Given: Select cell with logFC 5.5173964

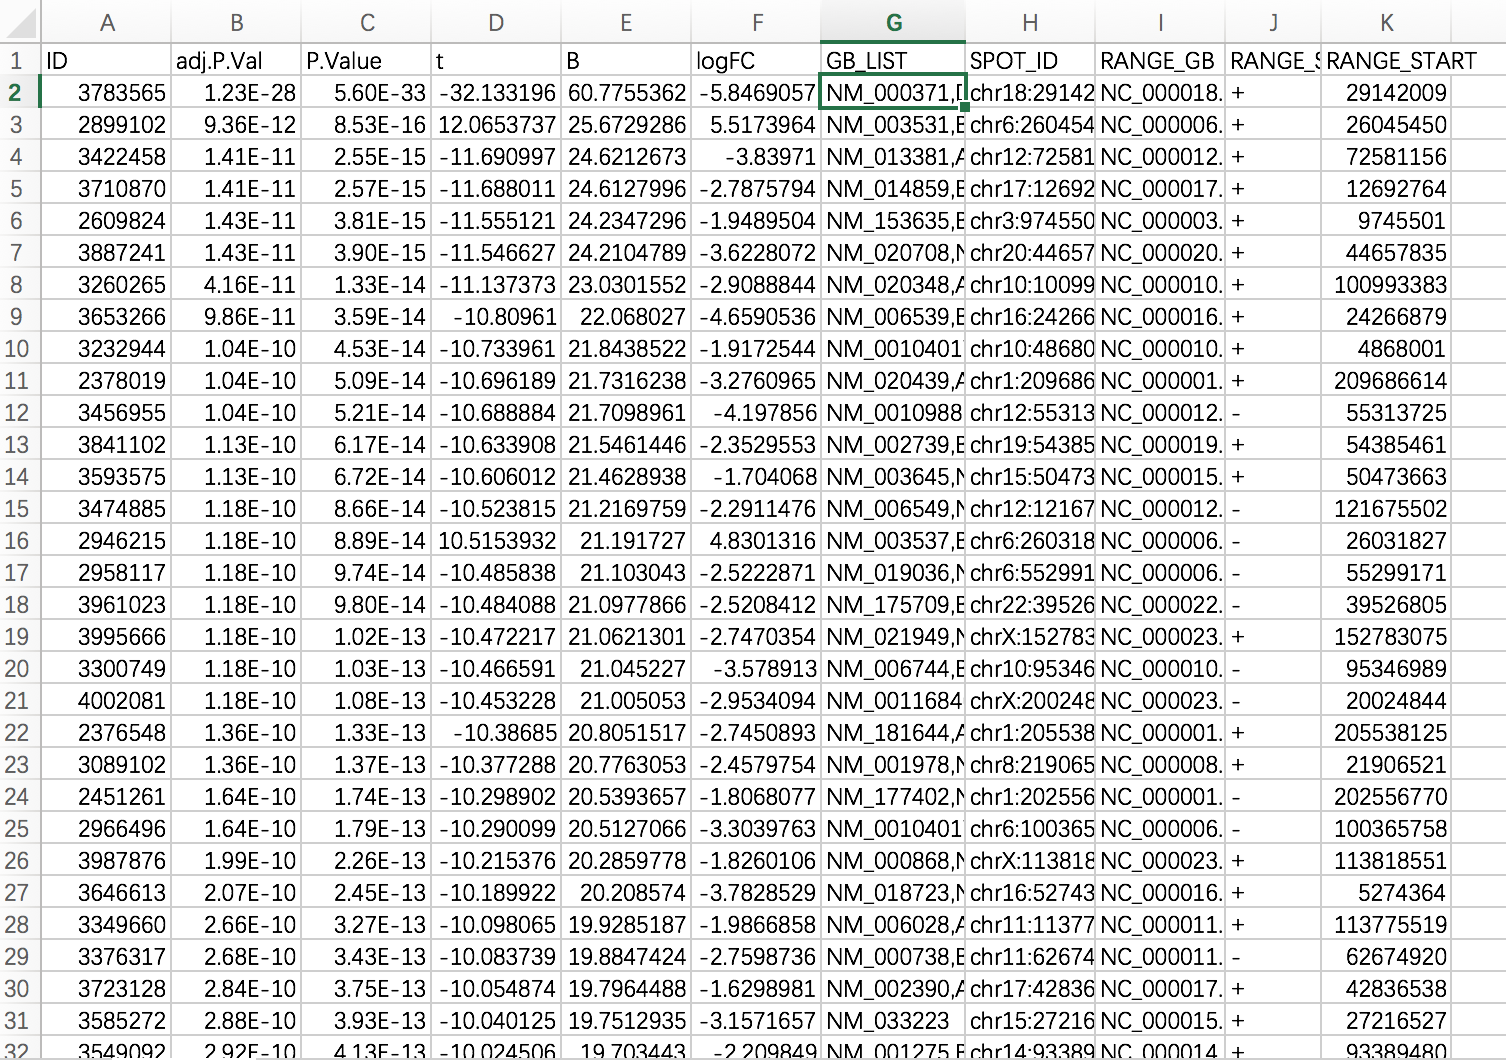Looking at the screenshot, I should coord(756,124).
